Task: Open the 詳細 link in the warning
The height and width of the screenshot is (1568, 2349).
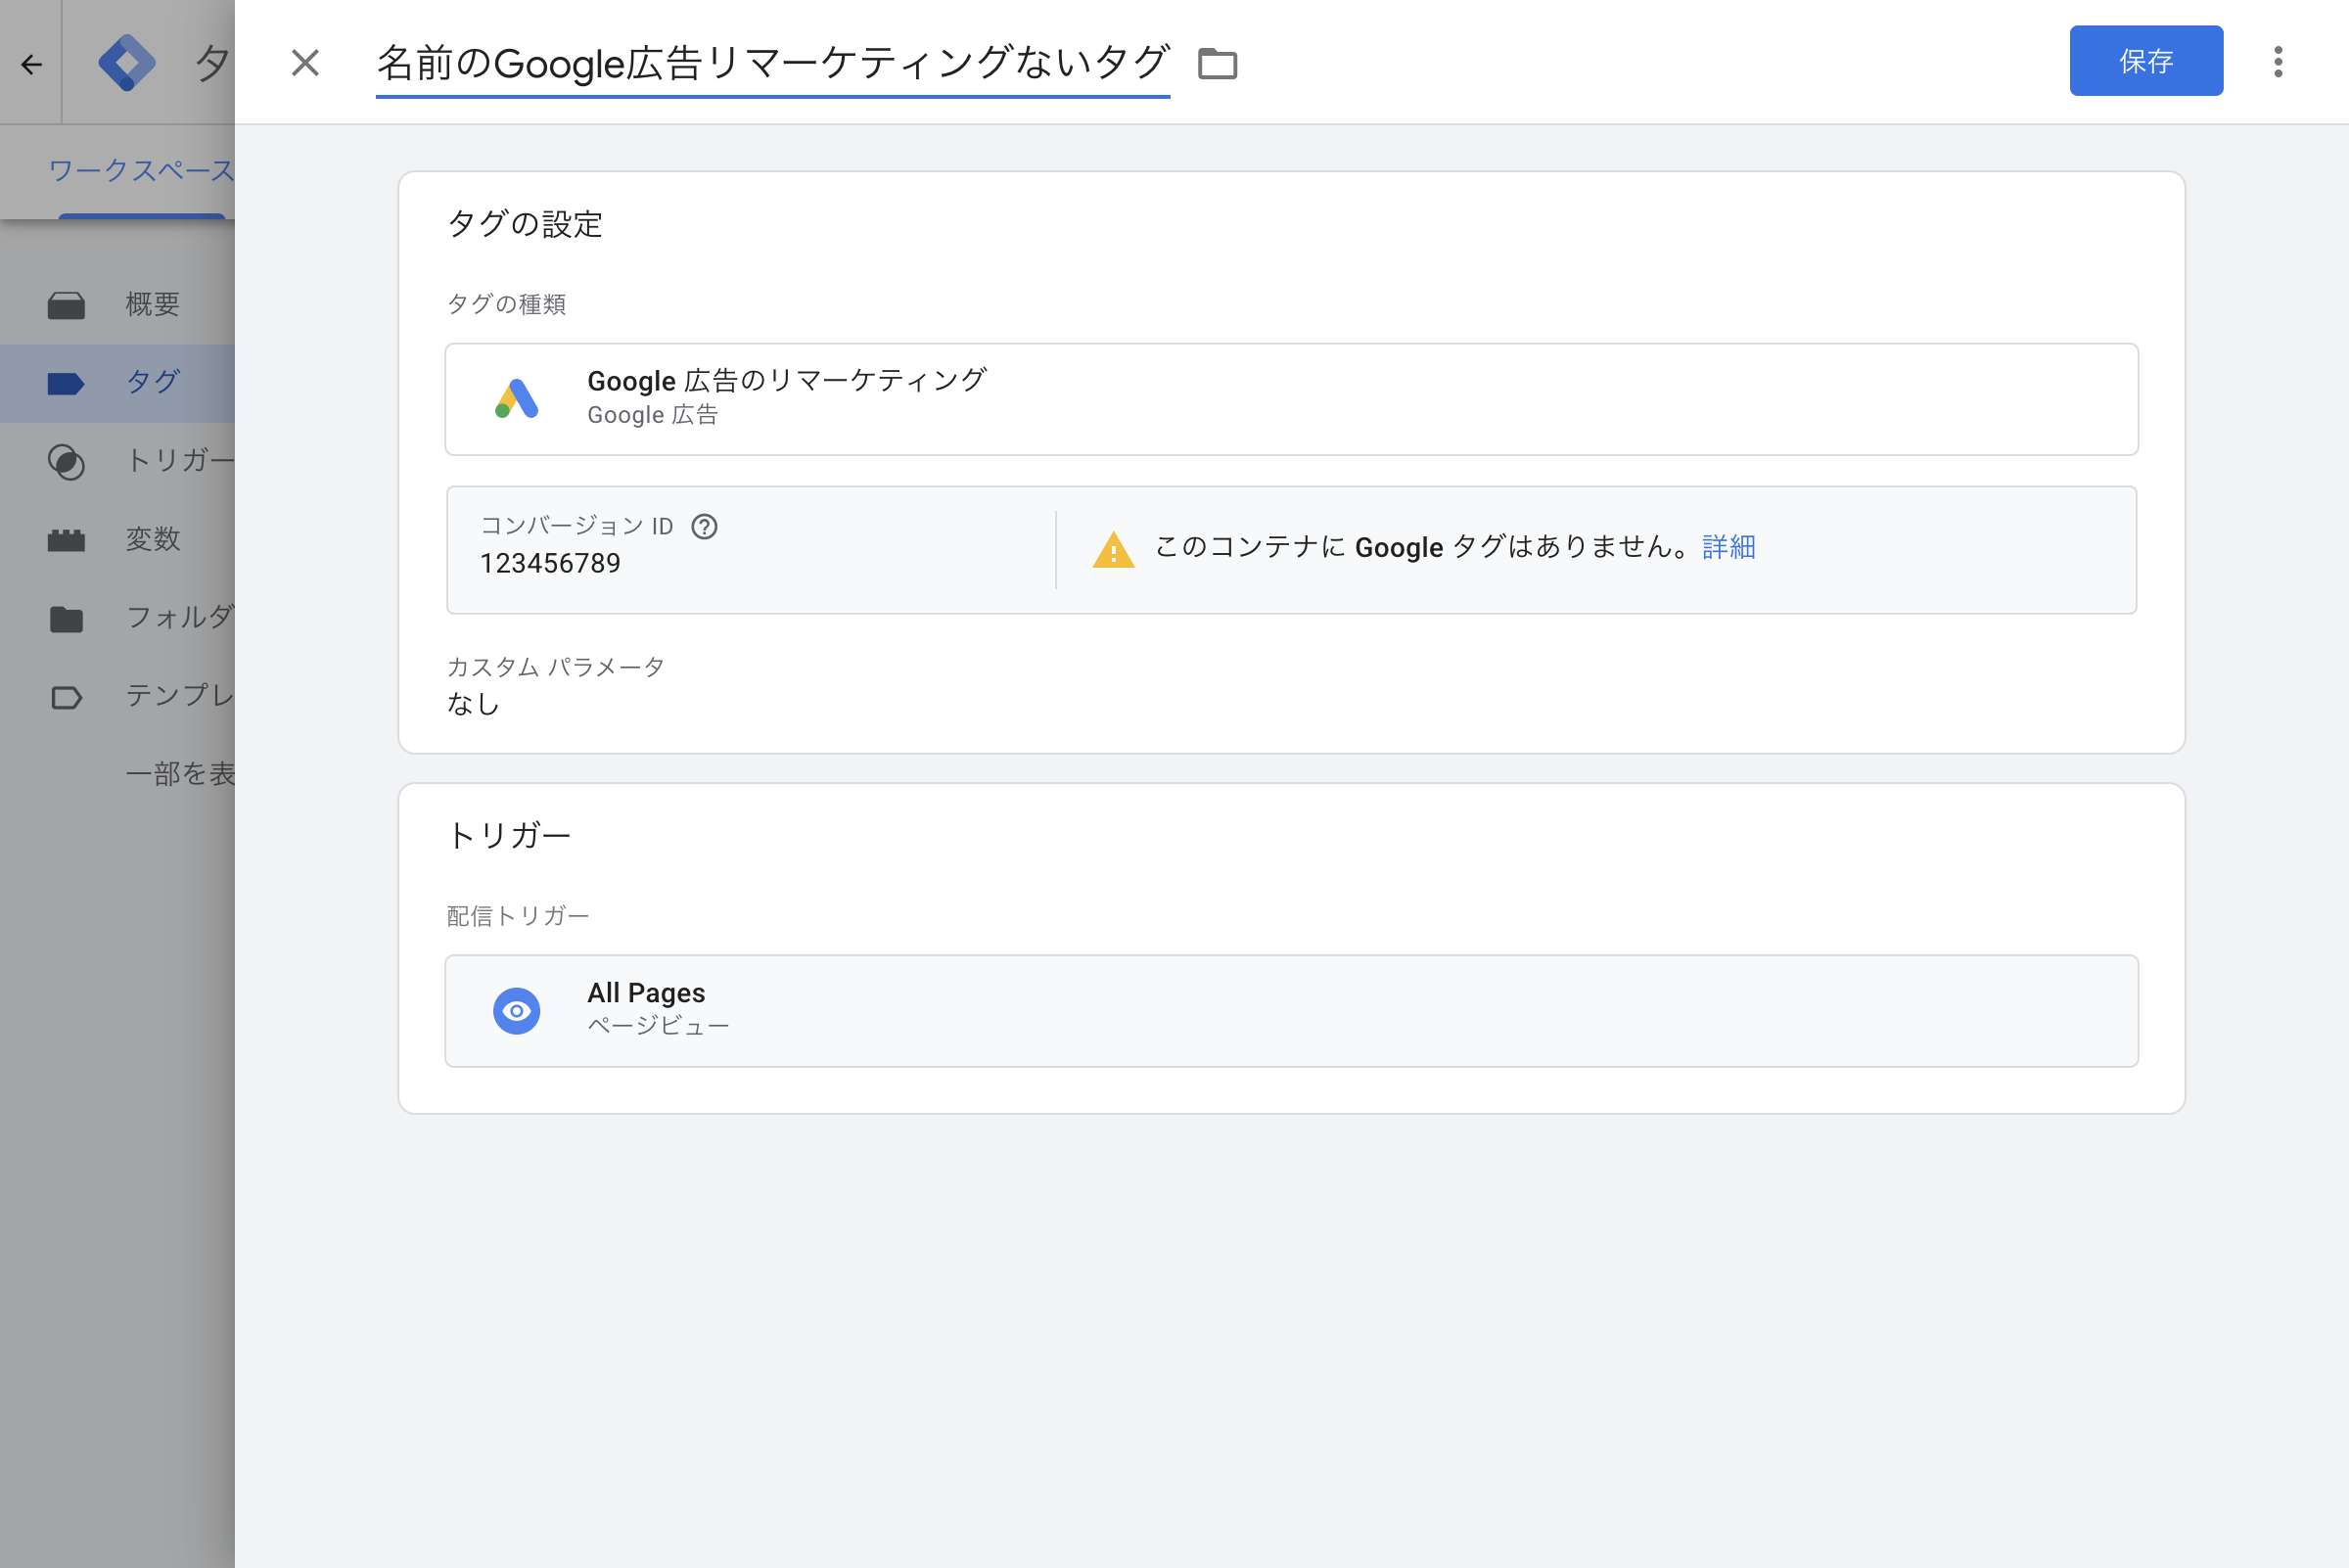Action: pyautogui.click(x=1728, y=547)
